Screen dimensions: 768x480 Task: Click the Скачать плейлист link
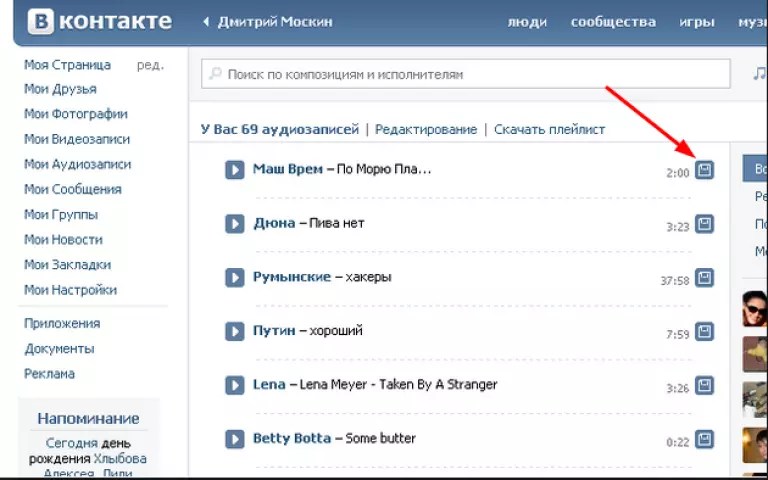pyautogui.click(x=549, y=130)
